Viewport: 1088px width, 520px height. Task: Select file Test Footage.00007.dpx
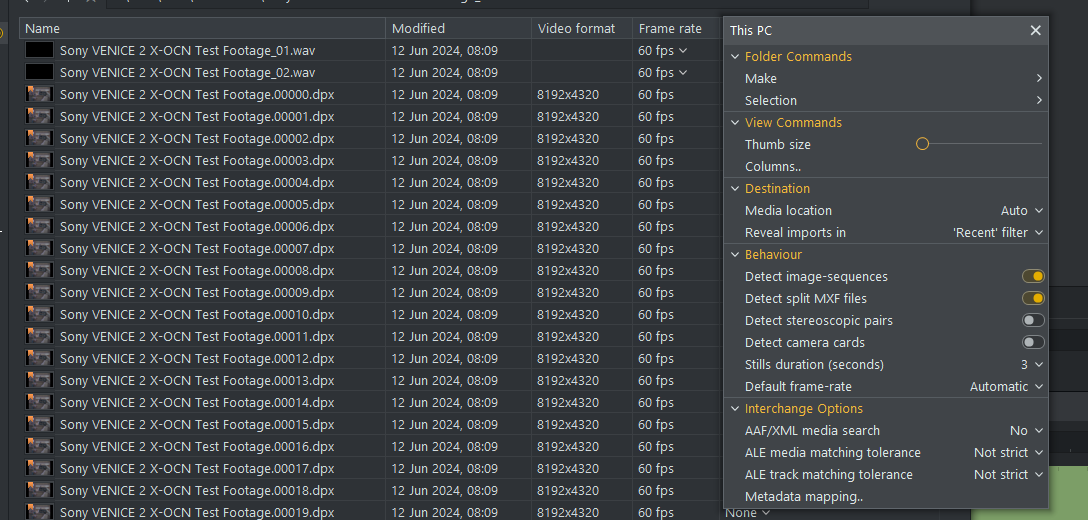197,249
